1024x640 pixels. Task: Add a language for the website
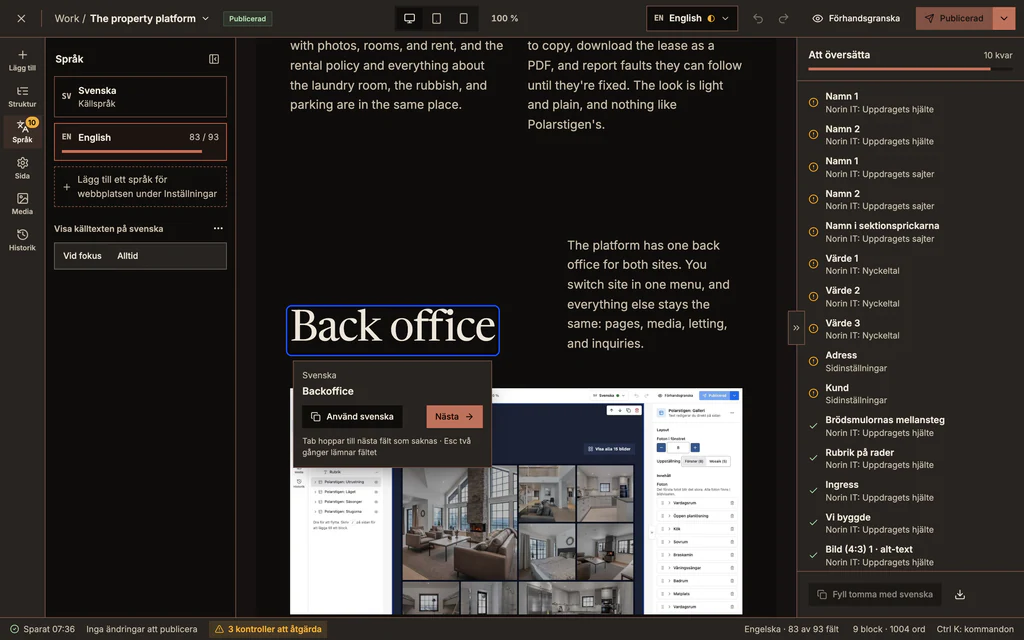[140, 187]
